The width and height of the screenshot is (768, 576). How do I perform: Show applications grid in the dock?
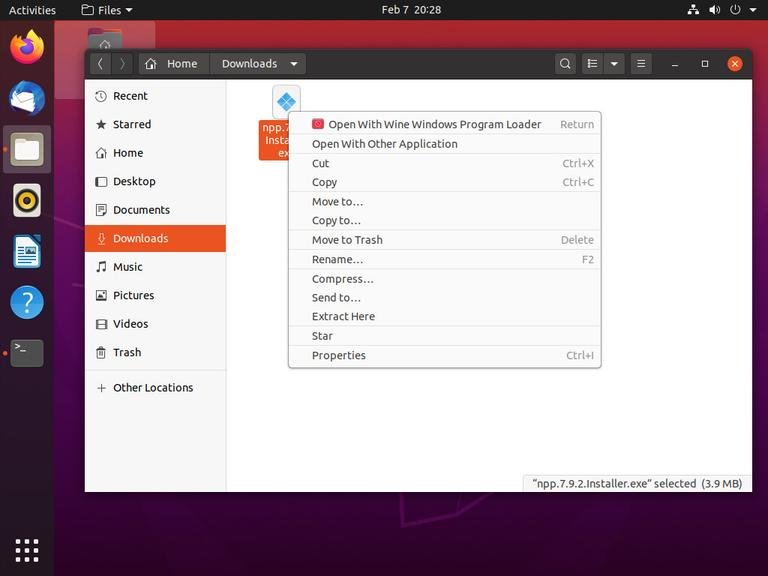click(27, 549)
